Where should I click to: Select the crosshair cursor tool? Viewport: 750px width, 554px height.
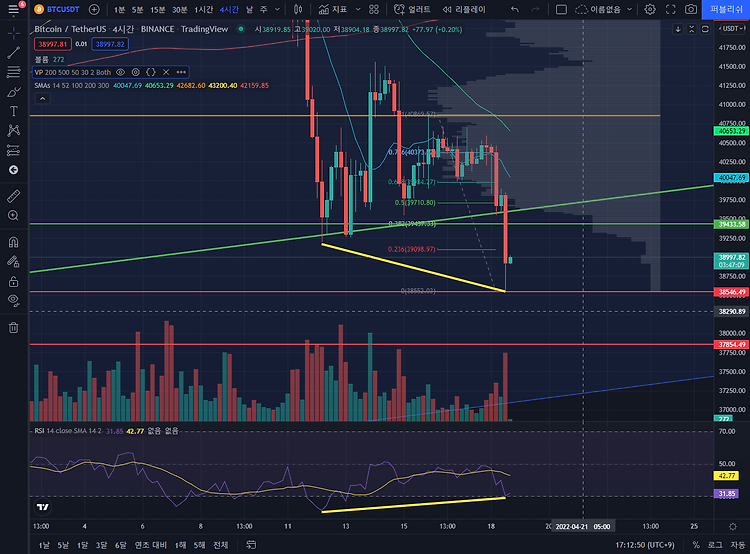13,33
